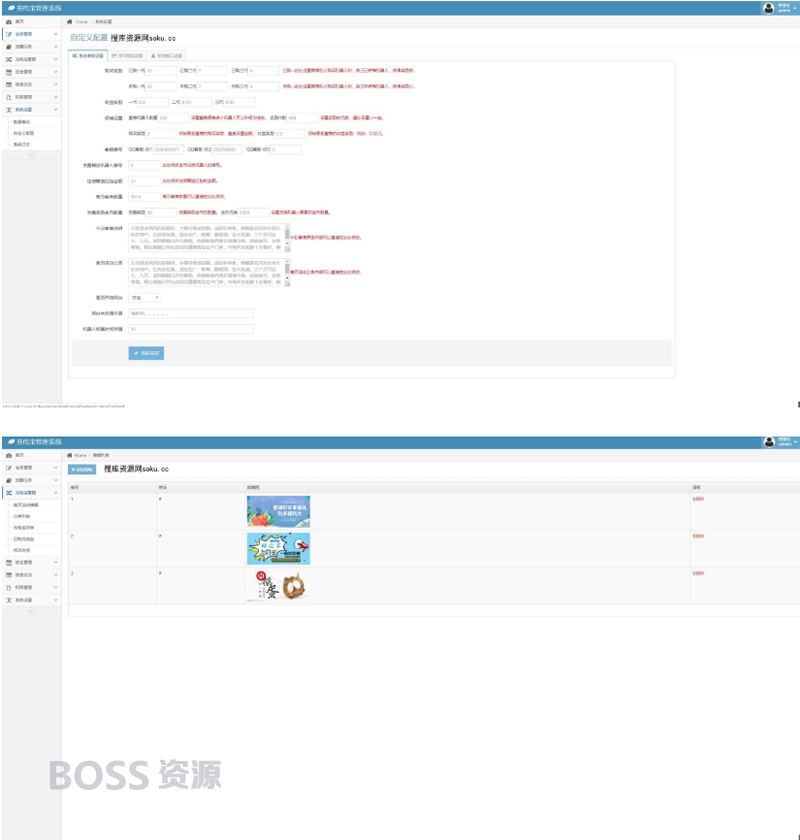Image resolution: width=800 pixels, height=840 pixels.
Task: Click red delete link in banner row 3
Action: pos(698,573)
